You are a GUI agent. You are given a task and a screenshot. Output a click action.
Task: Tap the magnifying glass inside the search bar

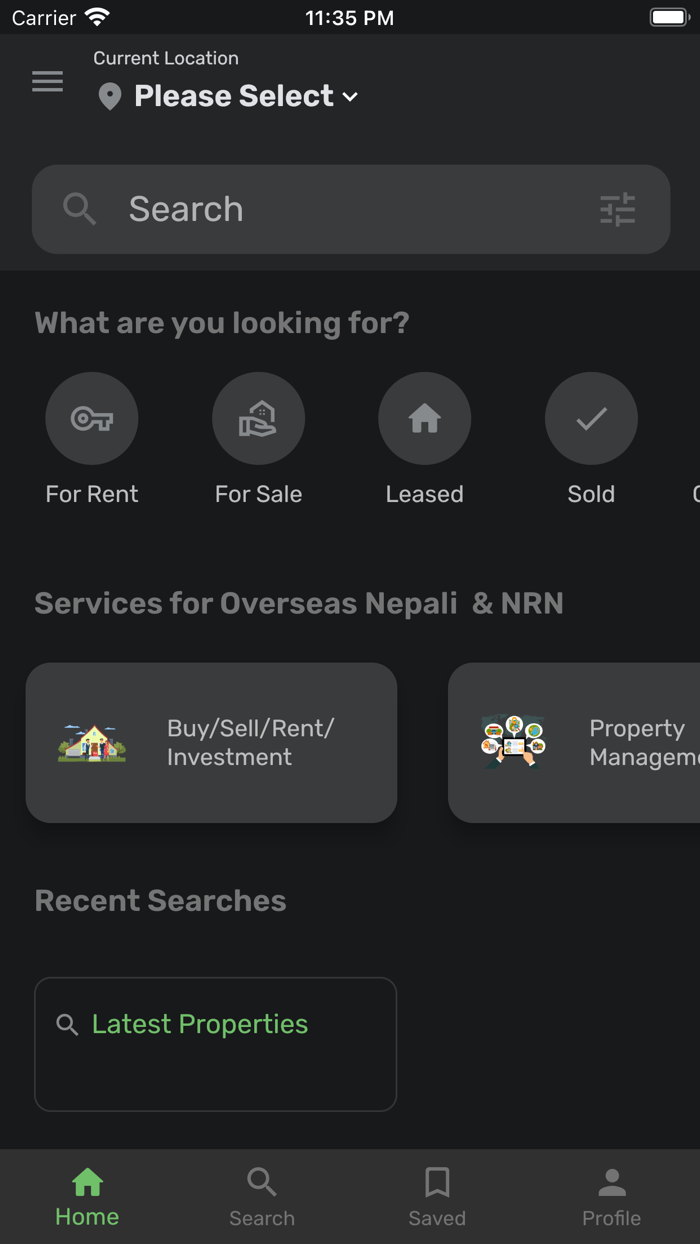click(80, 209)
